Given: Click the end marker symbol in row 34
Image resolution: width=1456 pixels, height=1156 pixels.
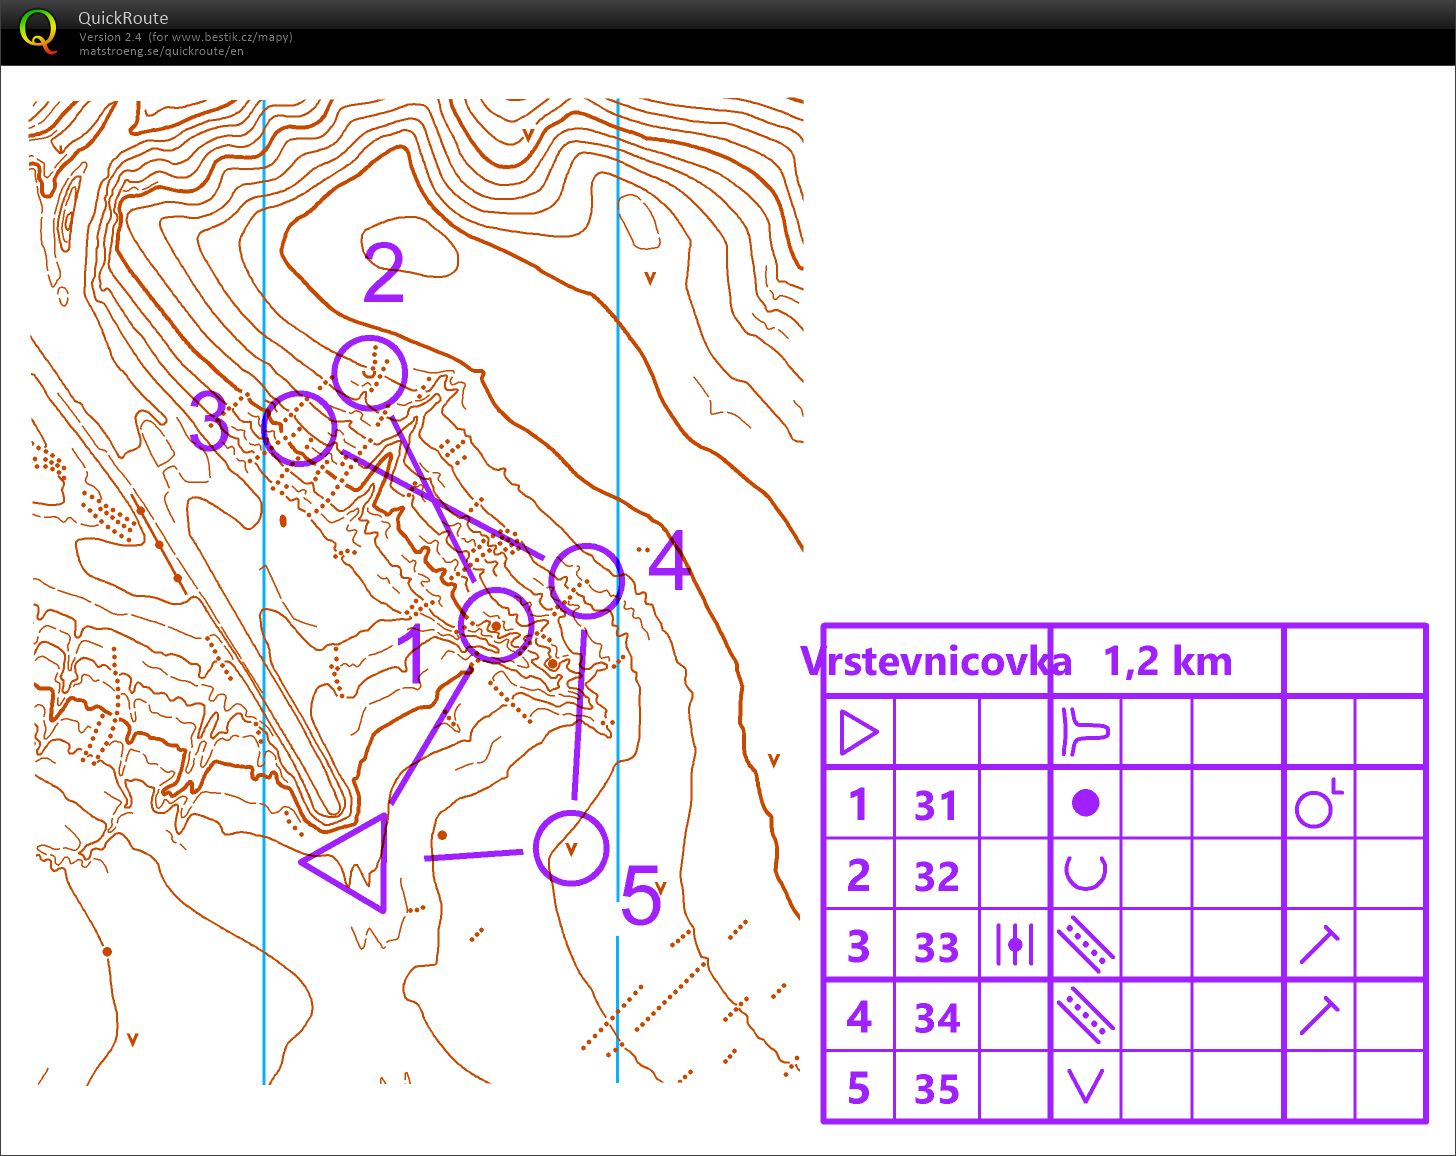Looking at the screenshot, I should (x=1318, y=1016).
